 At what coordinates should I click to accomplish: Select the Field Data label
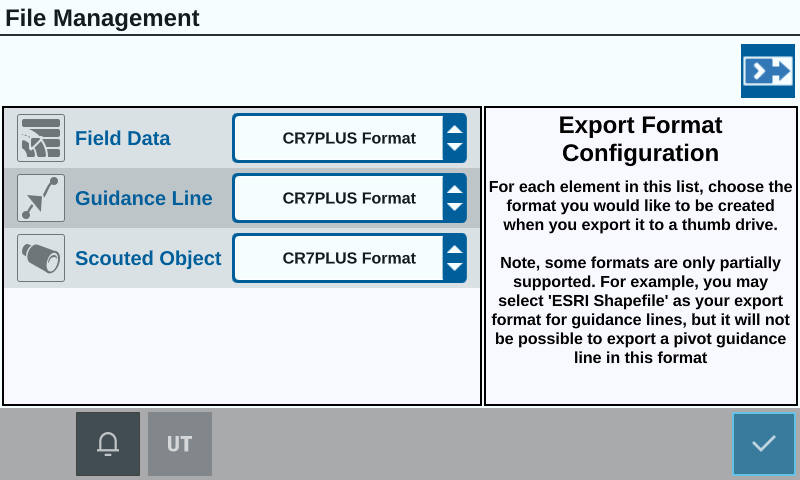tap(122, 138)
